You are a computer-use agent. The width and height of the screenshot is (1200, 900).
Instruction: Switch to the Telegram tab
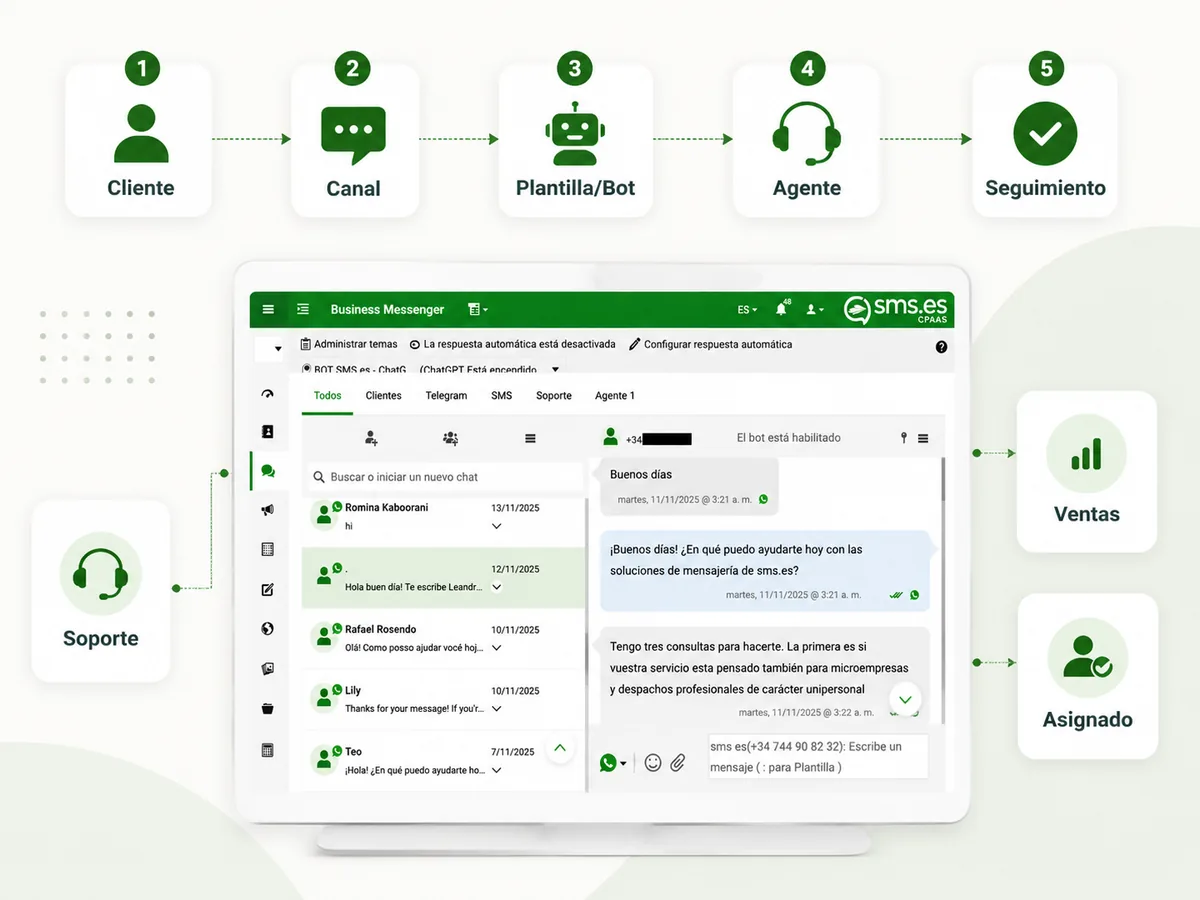(x=446, y=396)
